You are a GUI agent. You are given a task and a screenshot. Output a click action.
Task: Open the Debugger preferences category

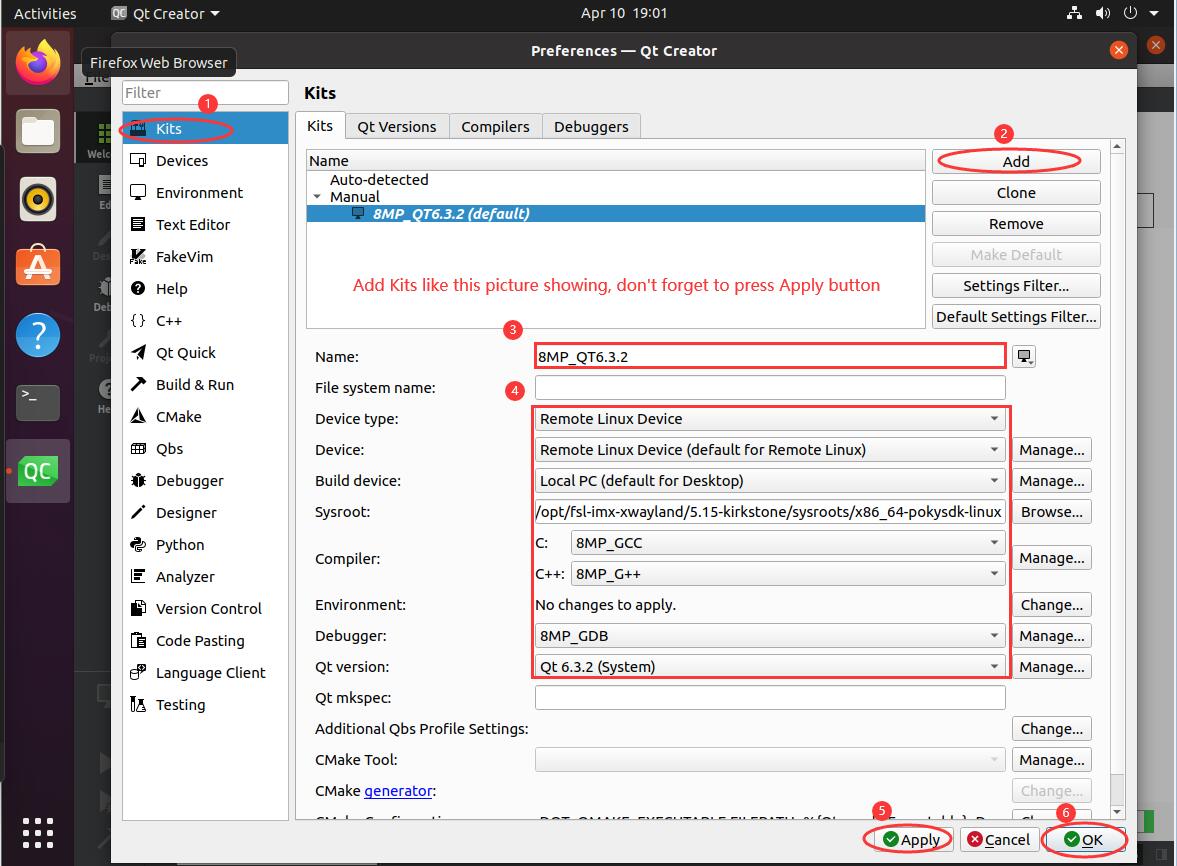point(205,481)
